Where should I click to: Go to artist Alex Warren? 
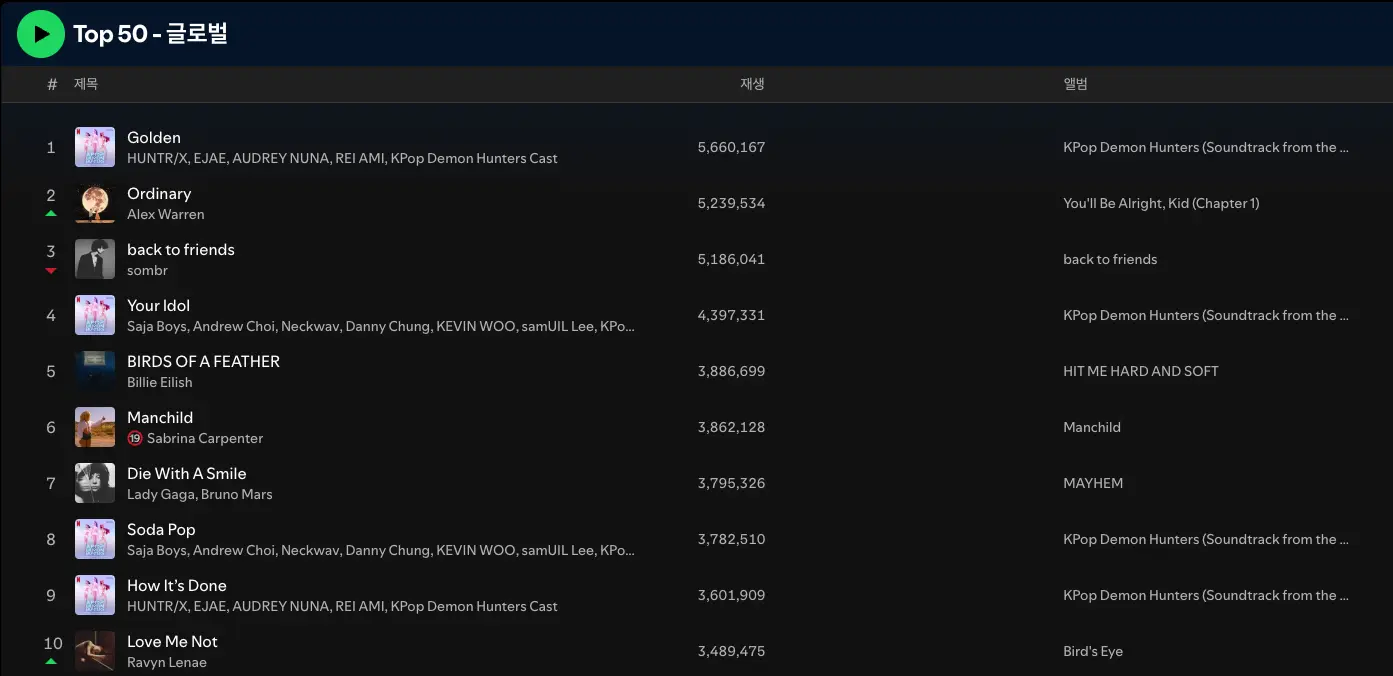(166, 214)
